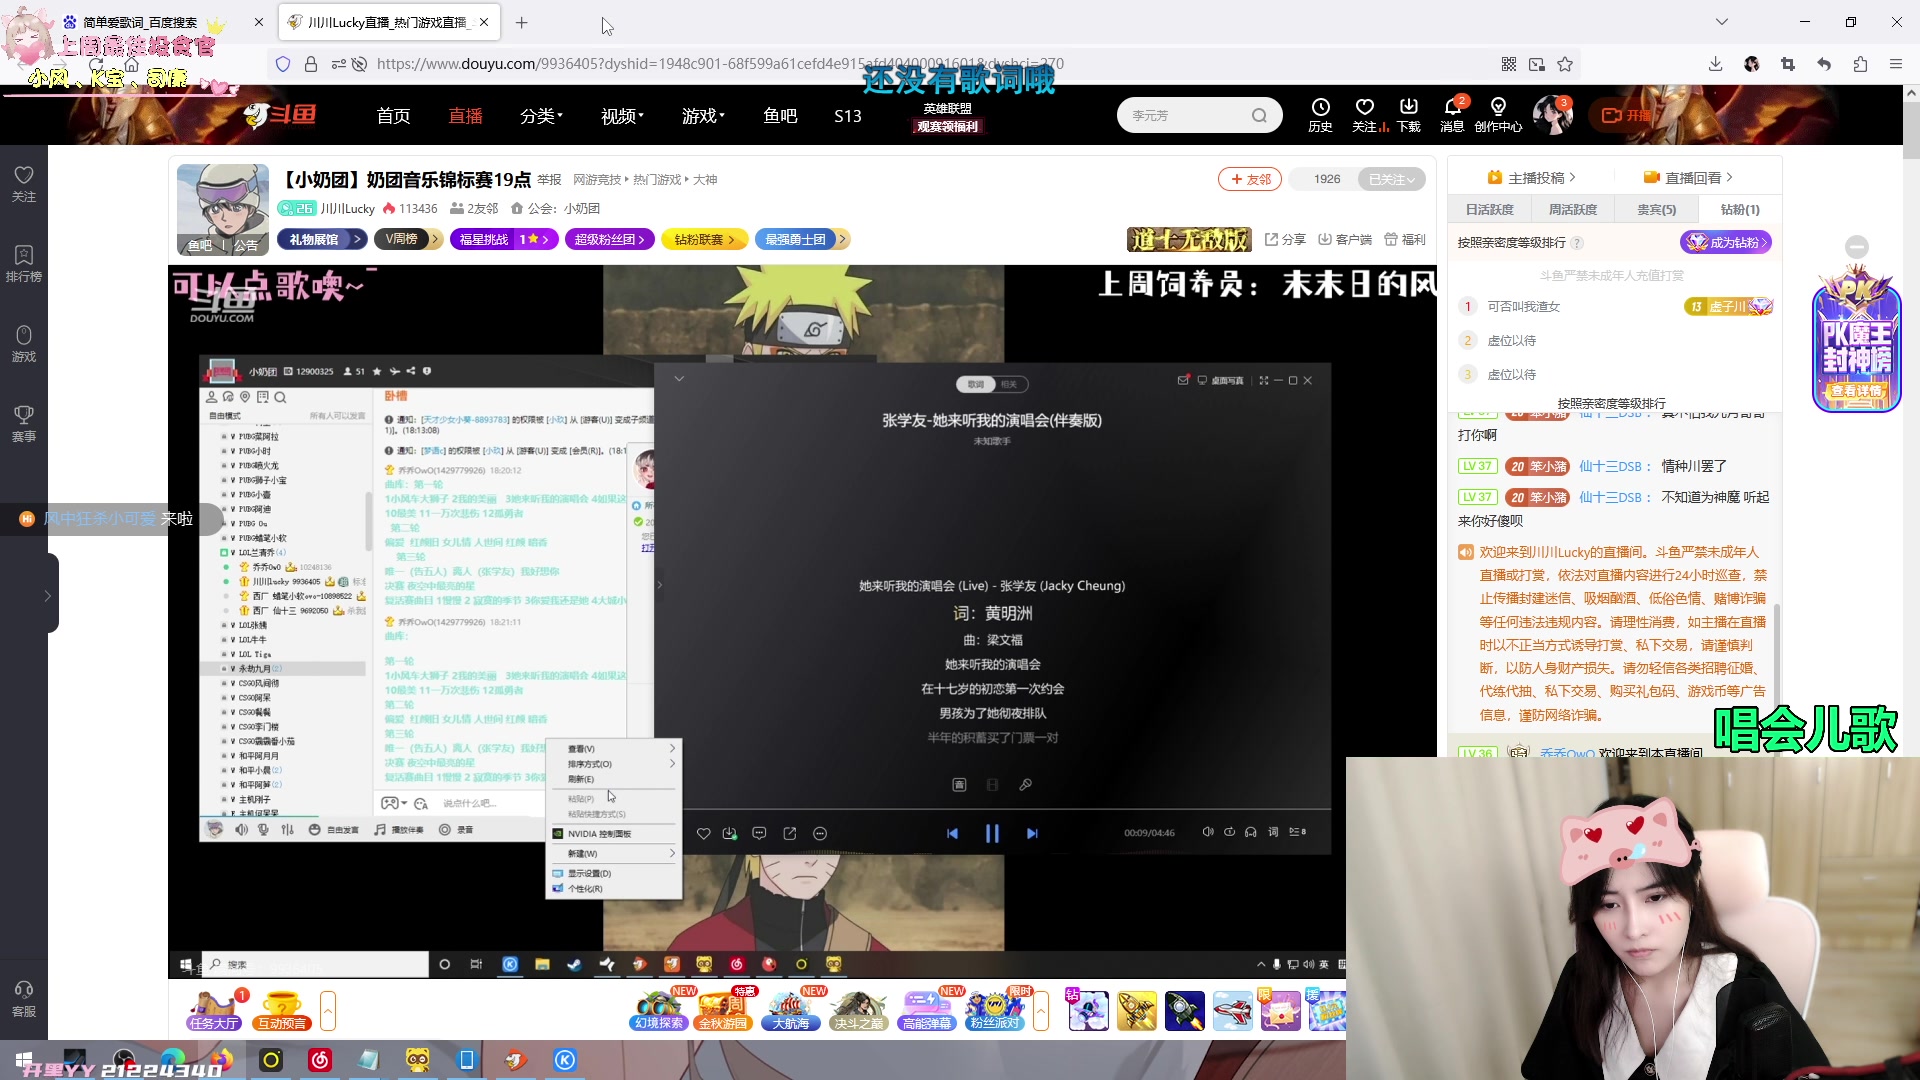Click the QR code icon in address bar

(x=1509, y=64)
